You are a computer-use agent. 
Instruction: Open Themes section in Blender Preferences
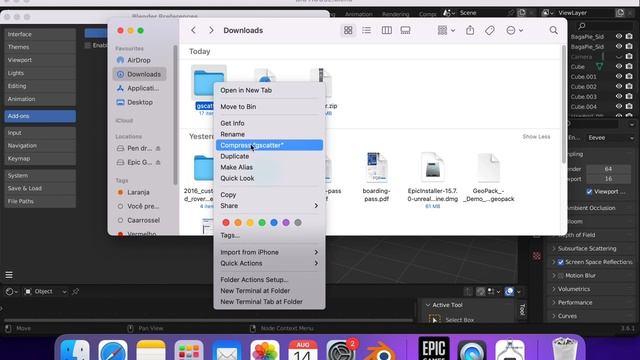tap(40, 47)
